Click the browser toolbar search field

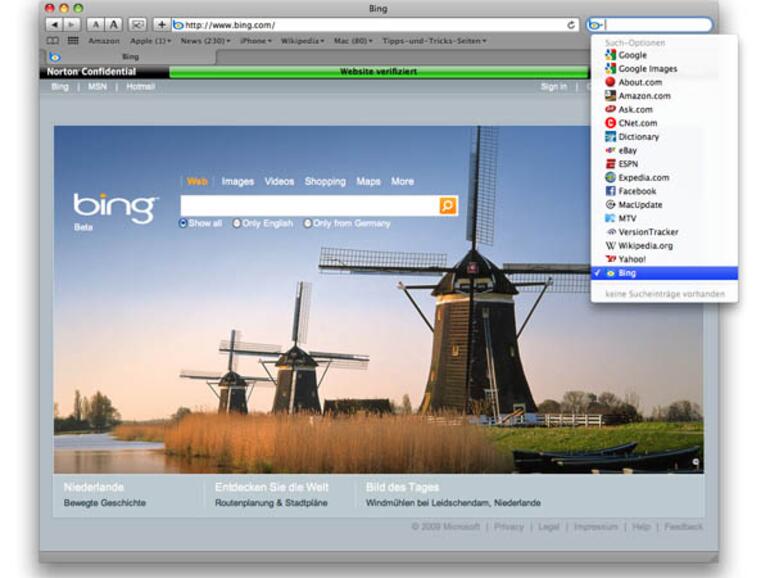tap(649, 25)
